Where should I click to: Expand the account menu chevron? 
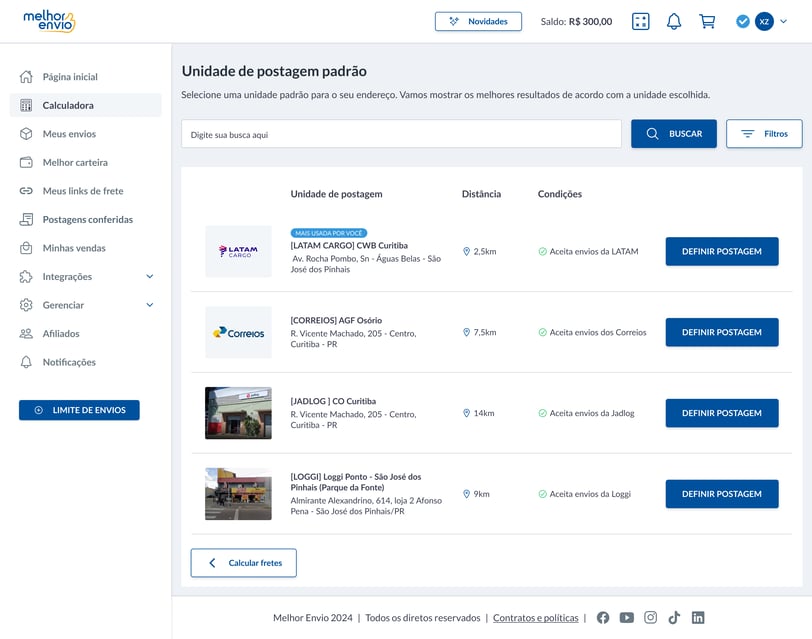(x=784, y=21)
